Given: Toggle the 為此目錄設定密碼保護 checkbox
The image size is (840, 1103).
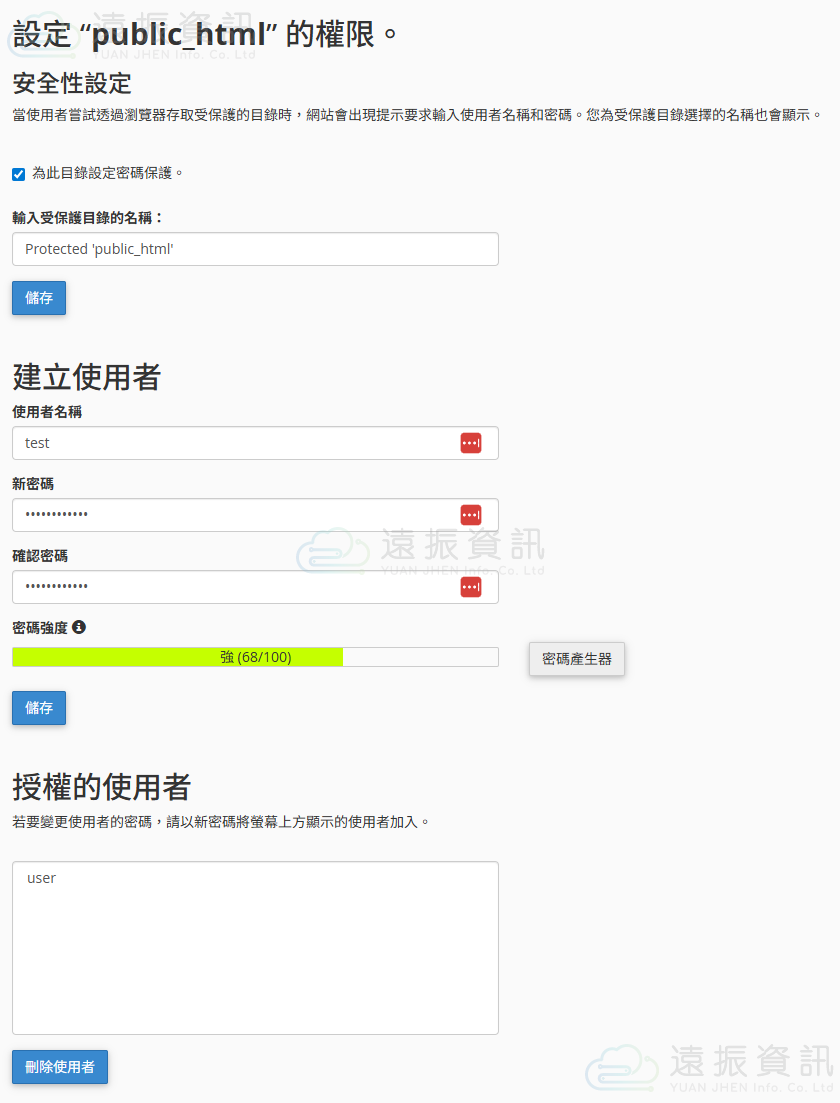Looking at the screenshot, I should [18, 174].
